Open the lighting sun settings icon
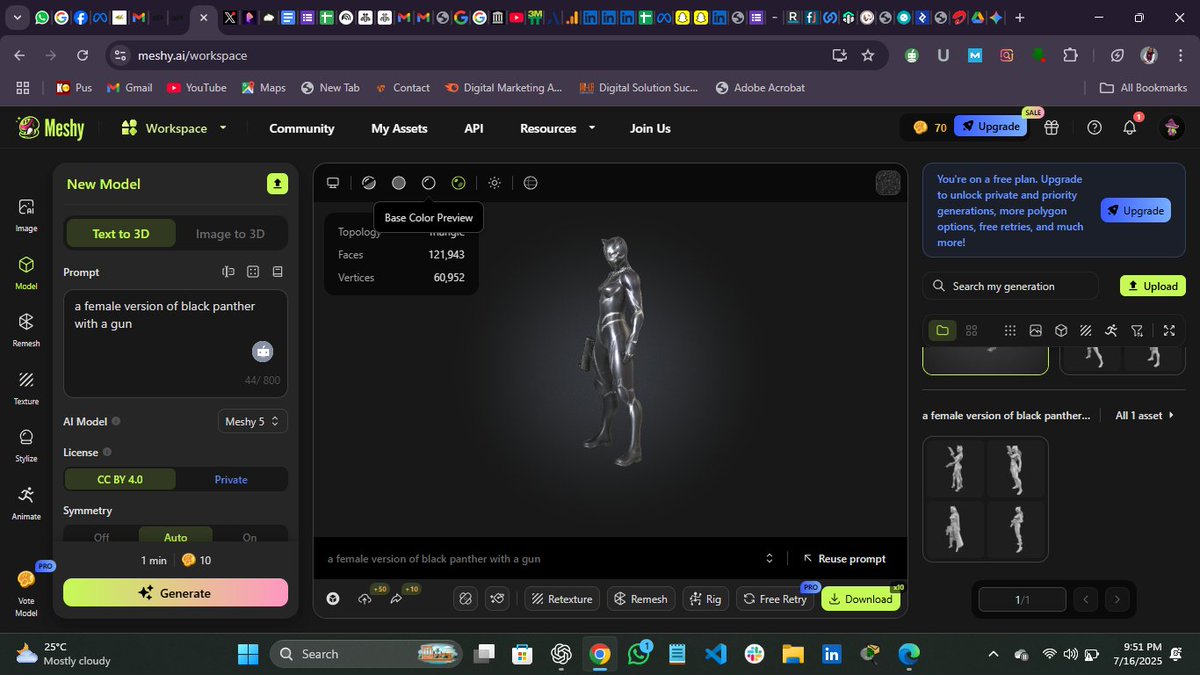The height and width of the screenshot is (675, 1200). 494,183
